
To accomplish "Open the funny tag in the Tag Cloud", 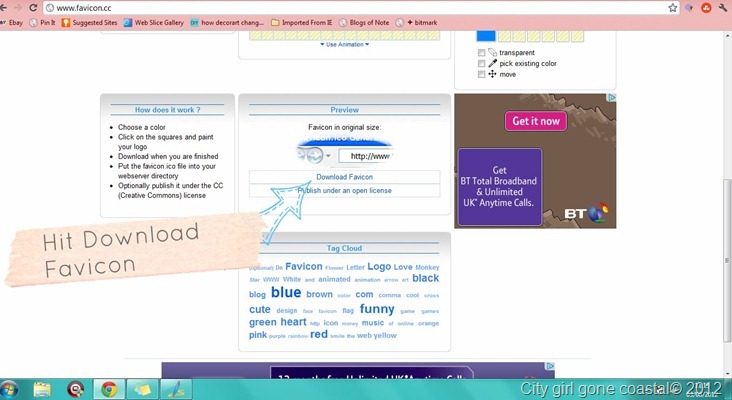I will tap(377, 309).
